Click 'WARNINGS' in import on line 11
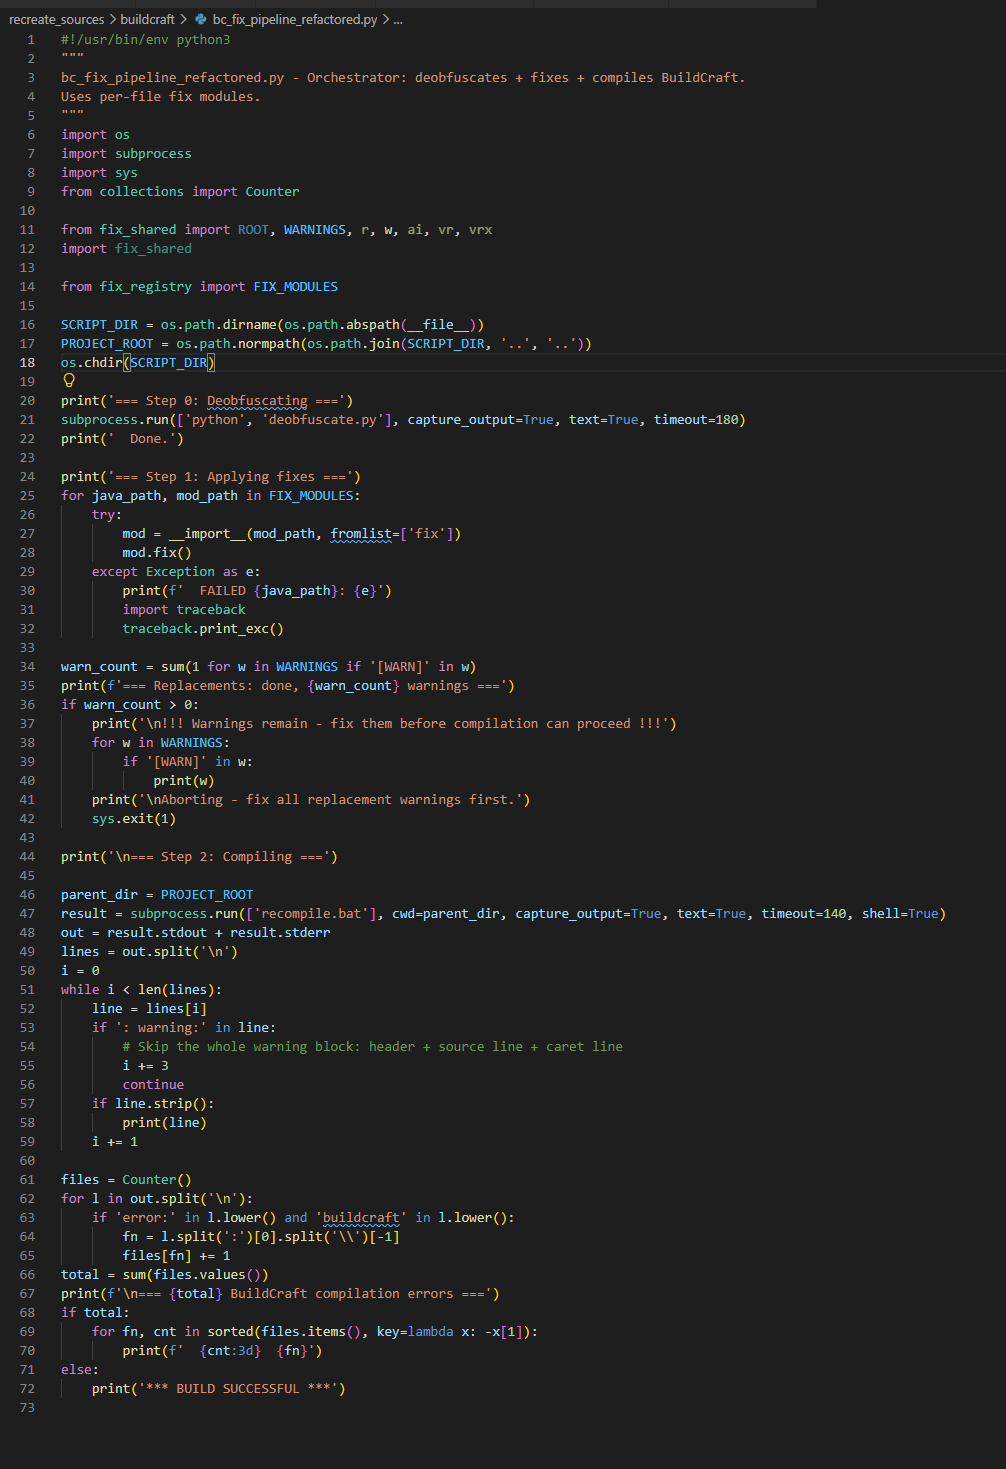Screen dimensions: 1006x1469 [315, 230]
